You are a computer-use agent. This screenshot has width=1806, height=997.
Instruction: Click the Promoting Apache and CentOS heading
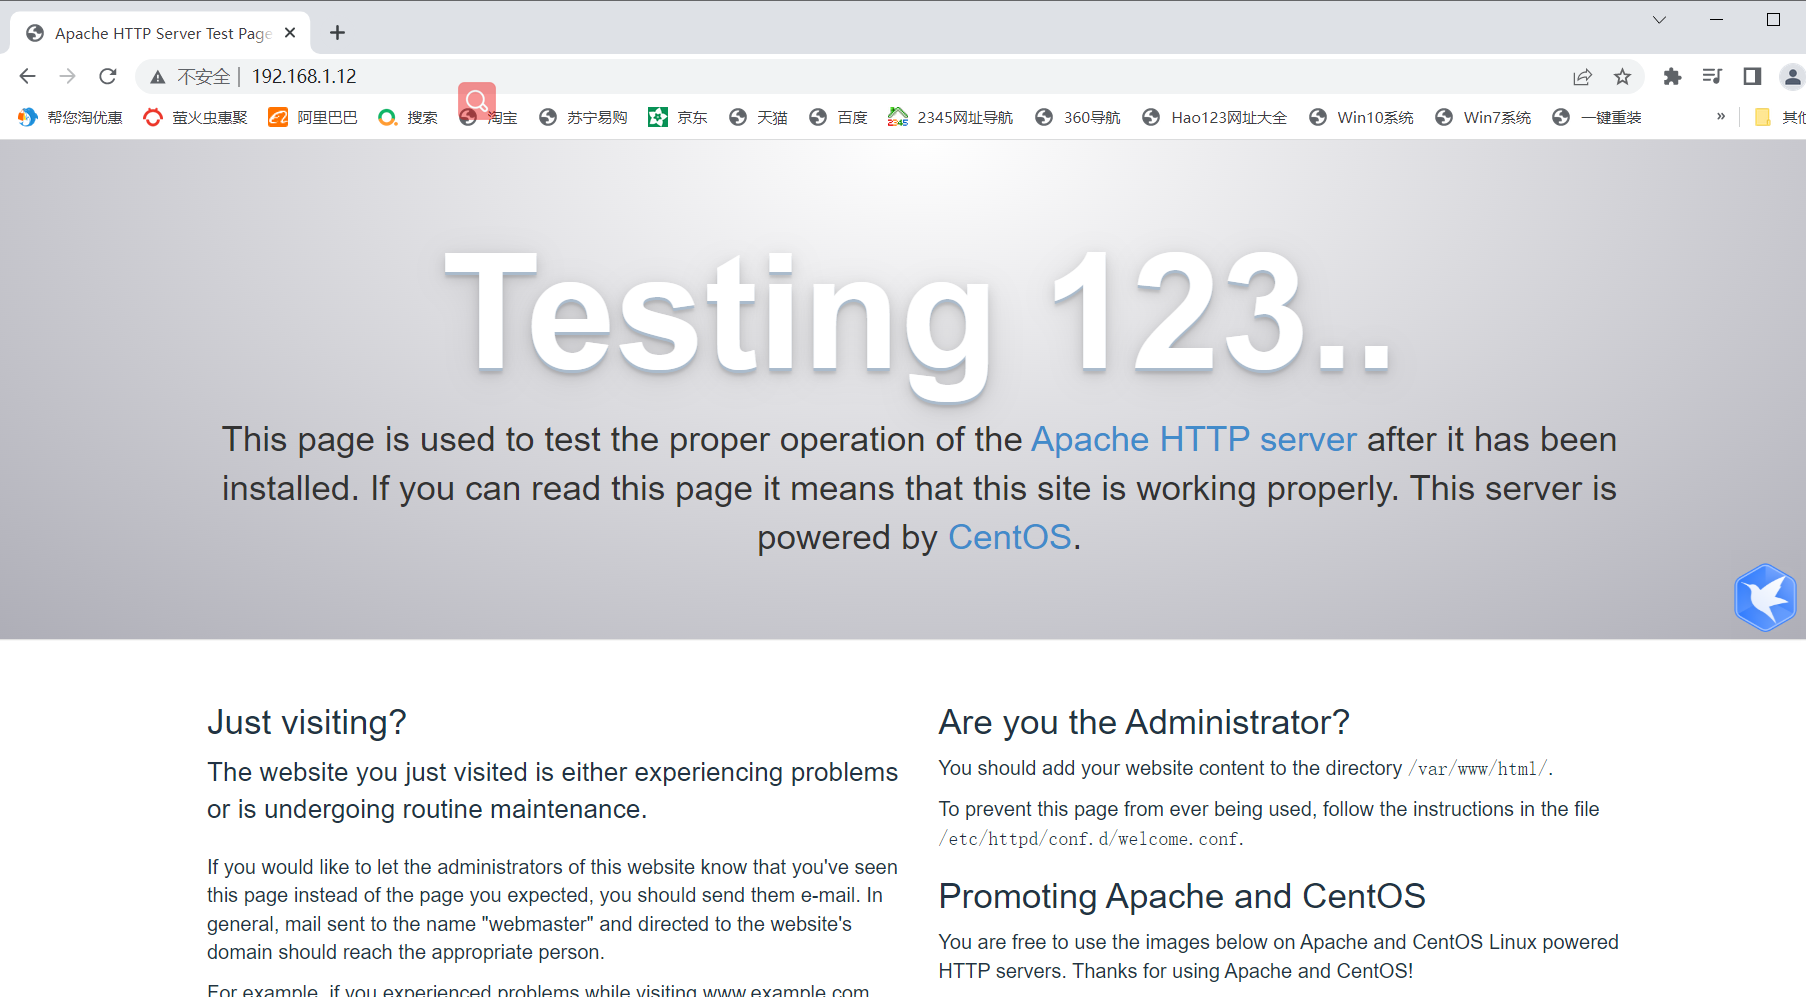point(1182,896)
